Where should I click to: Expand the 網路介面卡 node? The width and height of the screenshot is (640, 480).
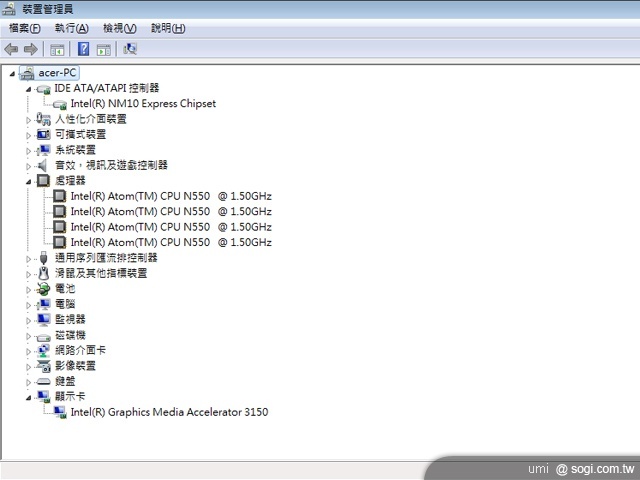click(x=28, y=351)
